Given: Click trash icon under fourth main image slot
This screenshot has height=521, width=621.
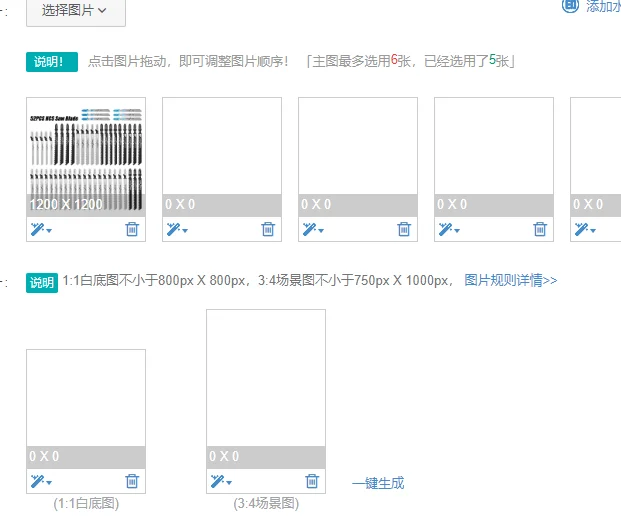Looking at the screenshot, I should [540, 229].
